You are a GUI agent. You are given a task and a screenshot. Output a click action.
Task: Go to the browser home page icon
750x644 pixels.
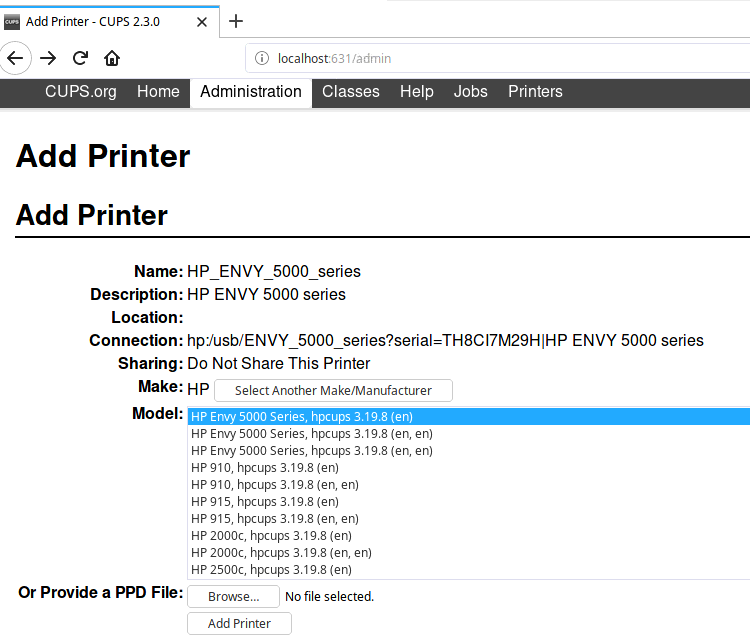coord(112,58)
